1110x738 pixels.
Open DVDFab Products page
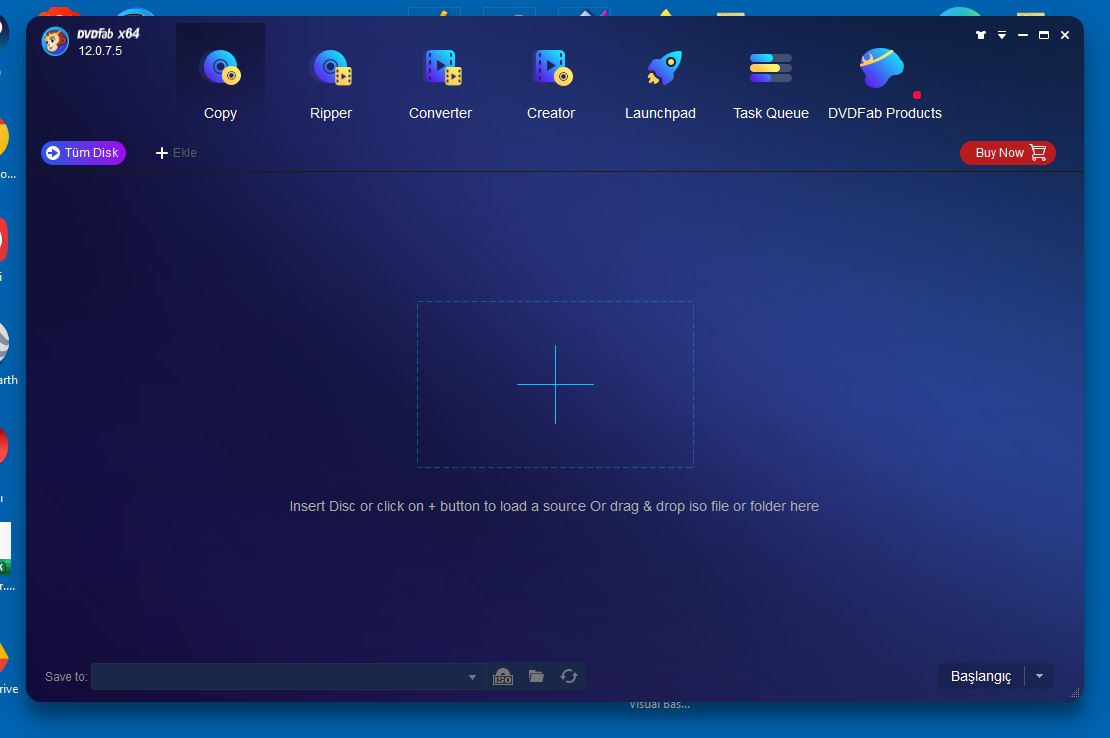pos(884,83)
